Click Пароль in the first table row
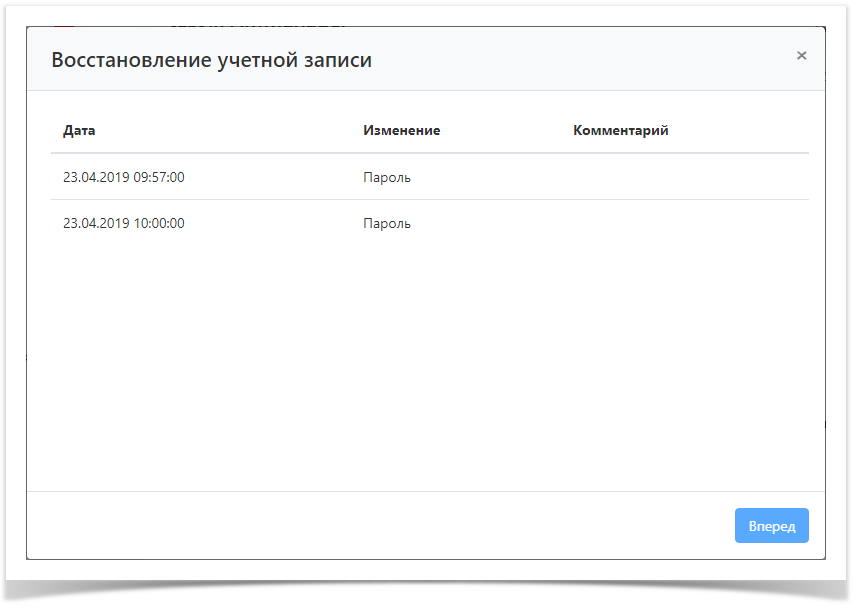This screenshot has height=609, width=860. point(387,177)
